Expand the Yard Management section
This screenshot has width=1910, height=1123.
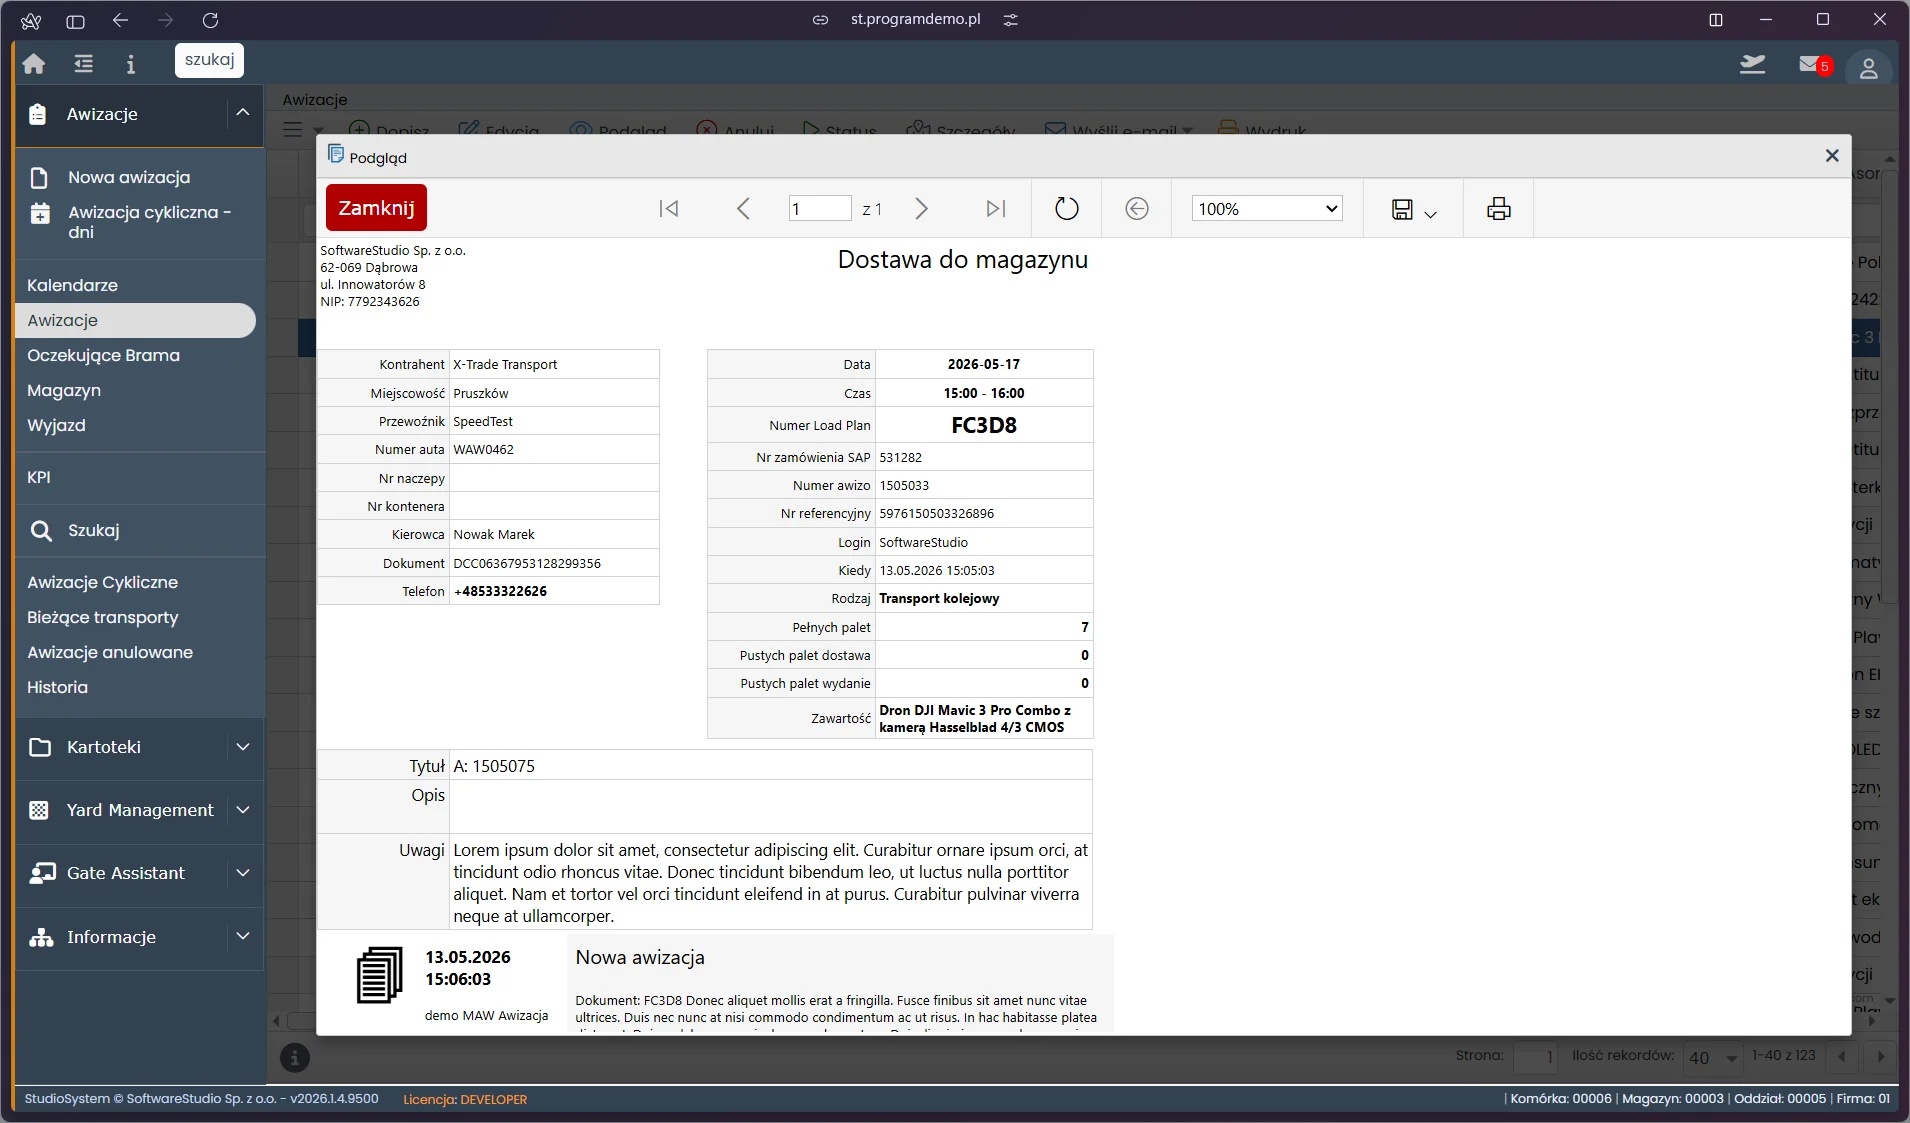point(243,810)
